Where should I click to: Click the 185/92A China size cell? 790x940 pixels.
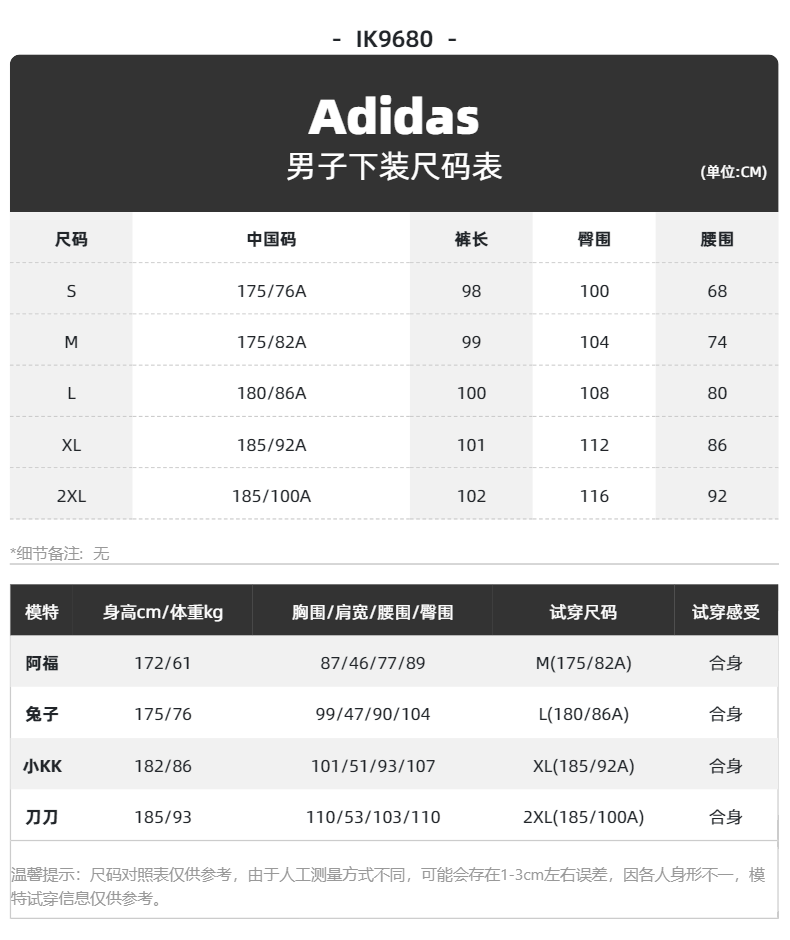(271, 445)
